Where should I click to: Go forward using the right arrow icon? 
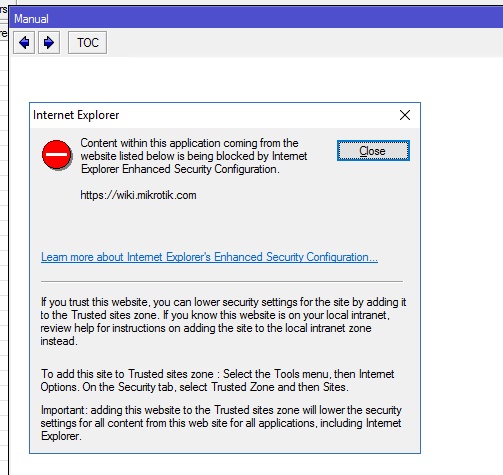click(x=49, y=43)
